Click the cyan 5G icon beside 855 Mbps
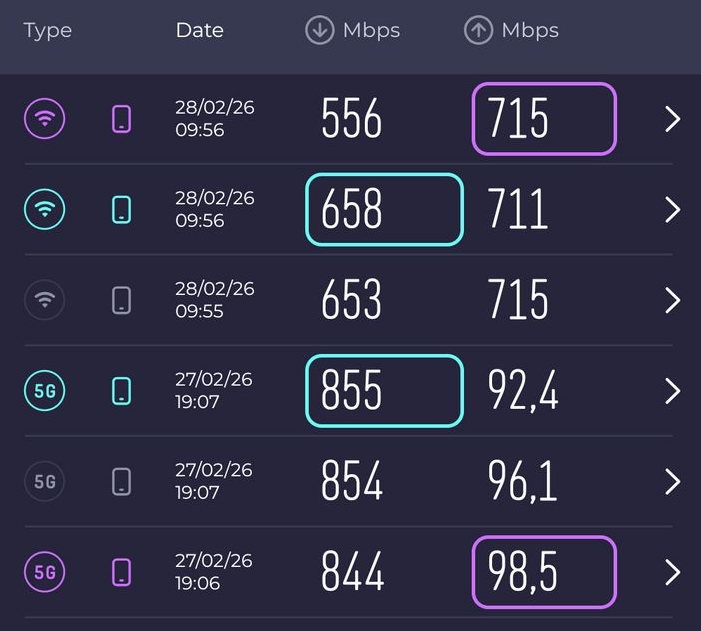Image resolution: width=701 pixels, height=631 pixels. coord(45,390)
